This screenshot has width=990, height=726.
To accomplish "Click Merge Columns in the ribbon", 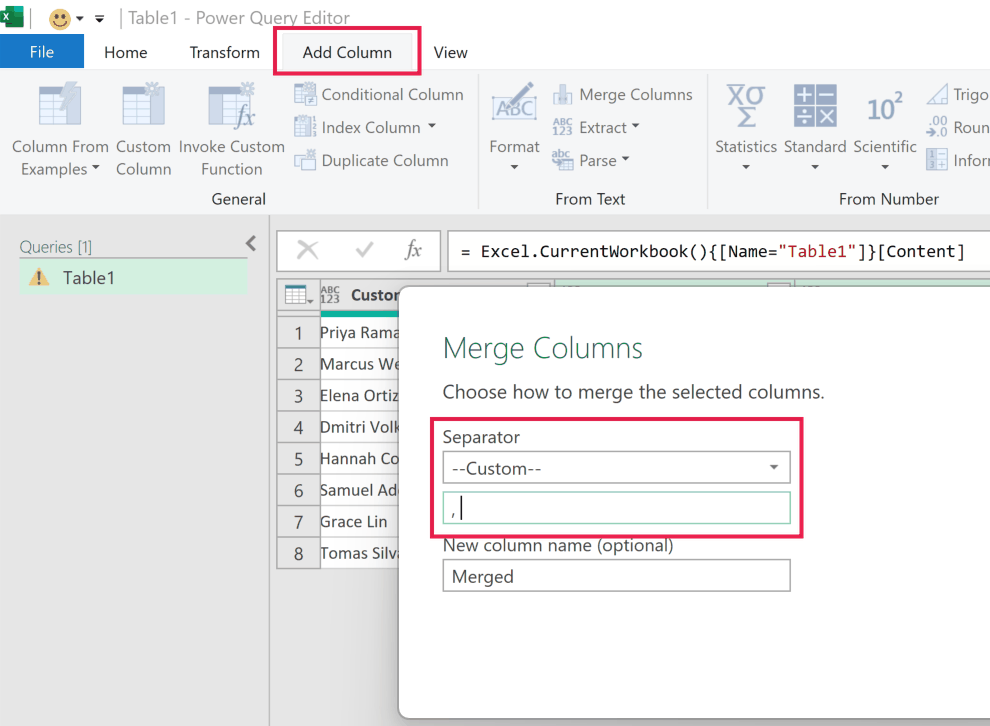I will tap(623, 95).
